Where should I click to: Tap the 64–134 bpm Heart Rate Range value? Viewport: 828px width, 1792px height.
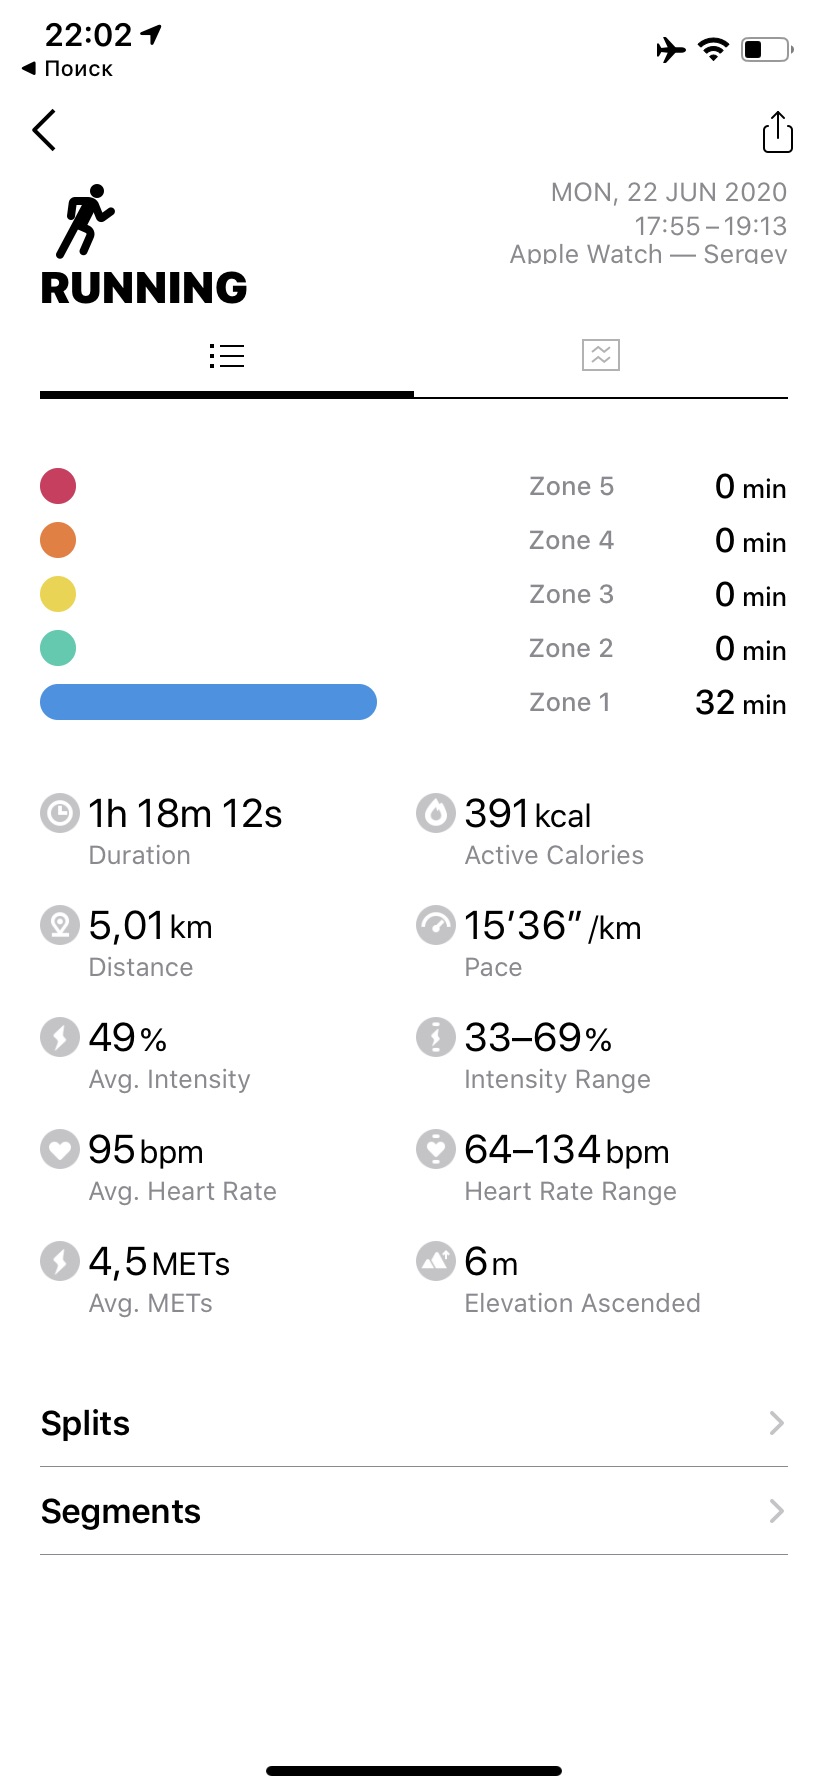tap(566, 1151)
